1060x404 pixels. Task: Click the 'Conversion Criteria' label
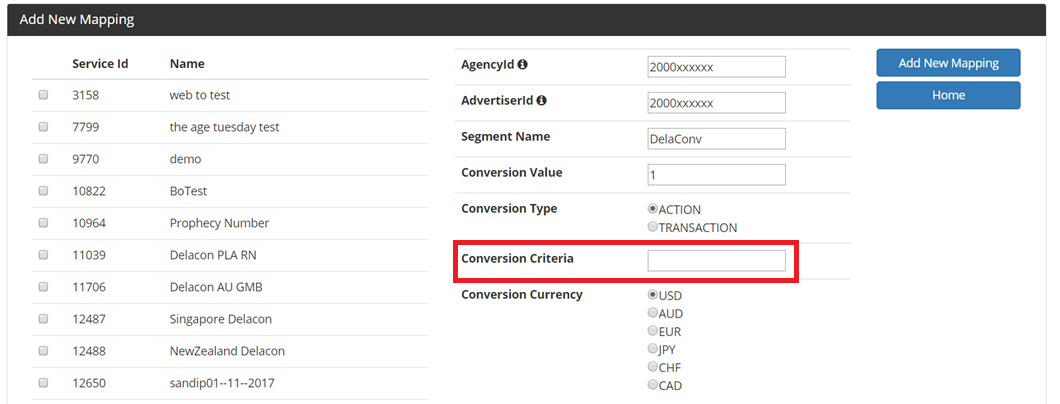coord(517,258)
